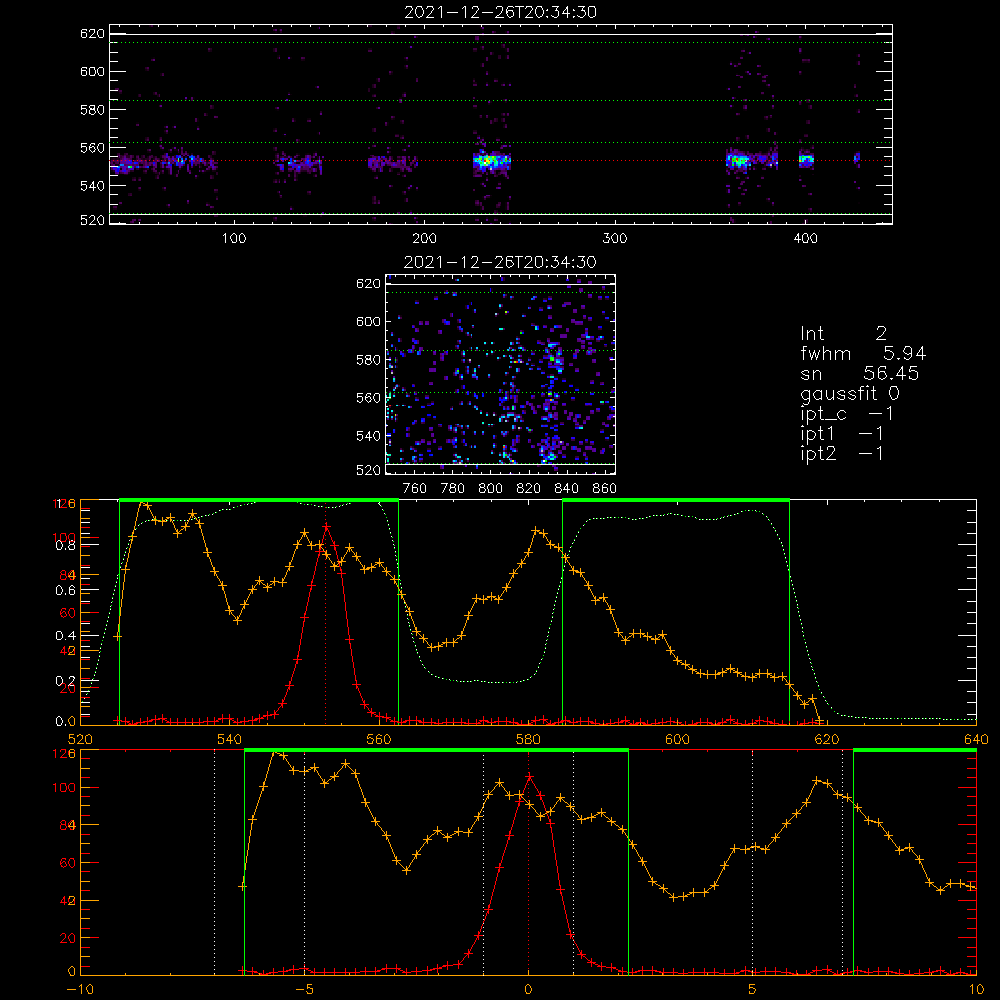1000x1000 pixels.
Task: Click the brightest spot near x=230 in top image
Action: [491, 161]
